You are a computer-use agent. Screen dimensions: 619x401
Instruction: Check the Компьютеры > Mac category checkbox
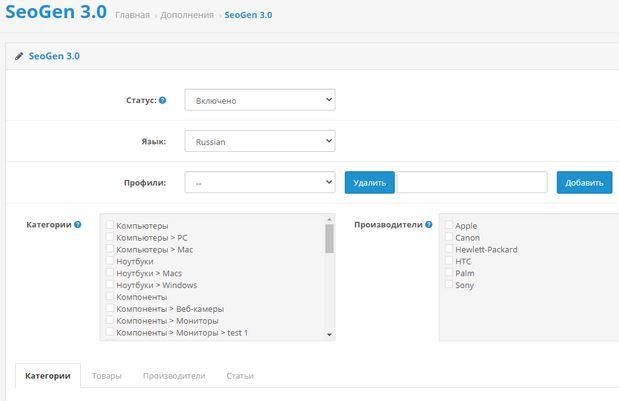110,250
